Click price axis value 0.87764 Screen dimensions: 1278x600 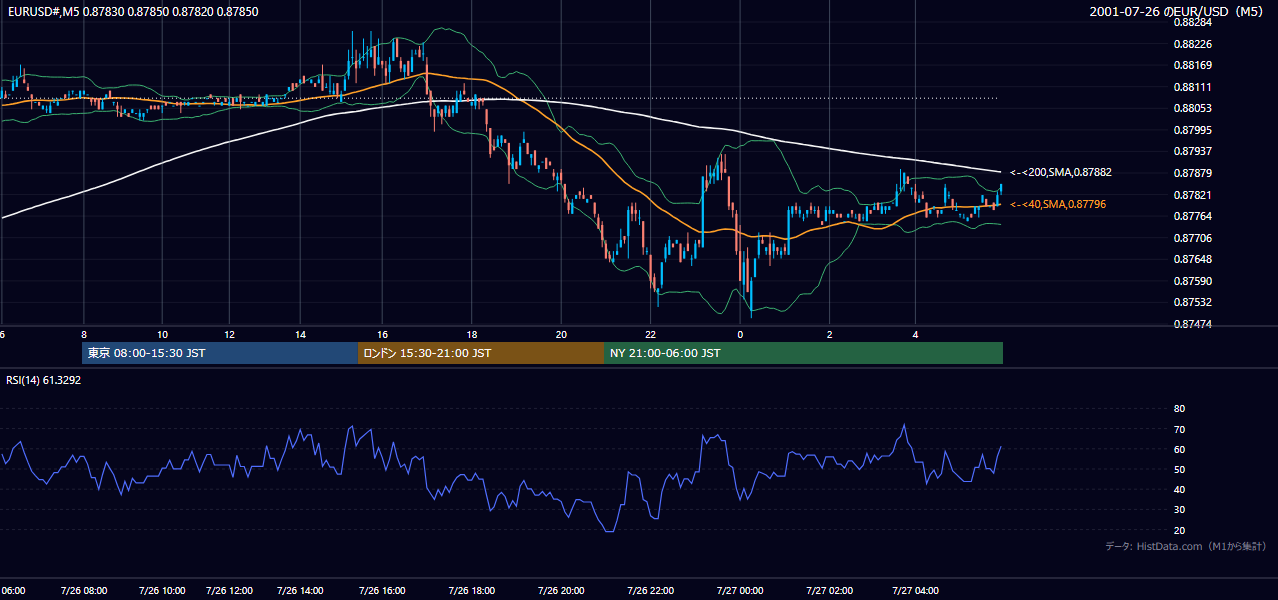point(1192,216)
